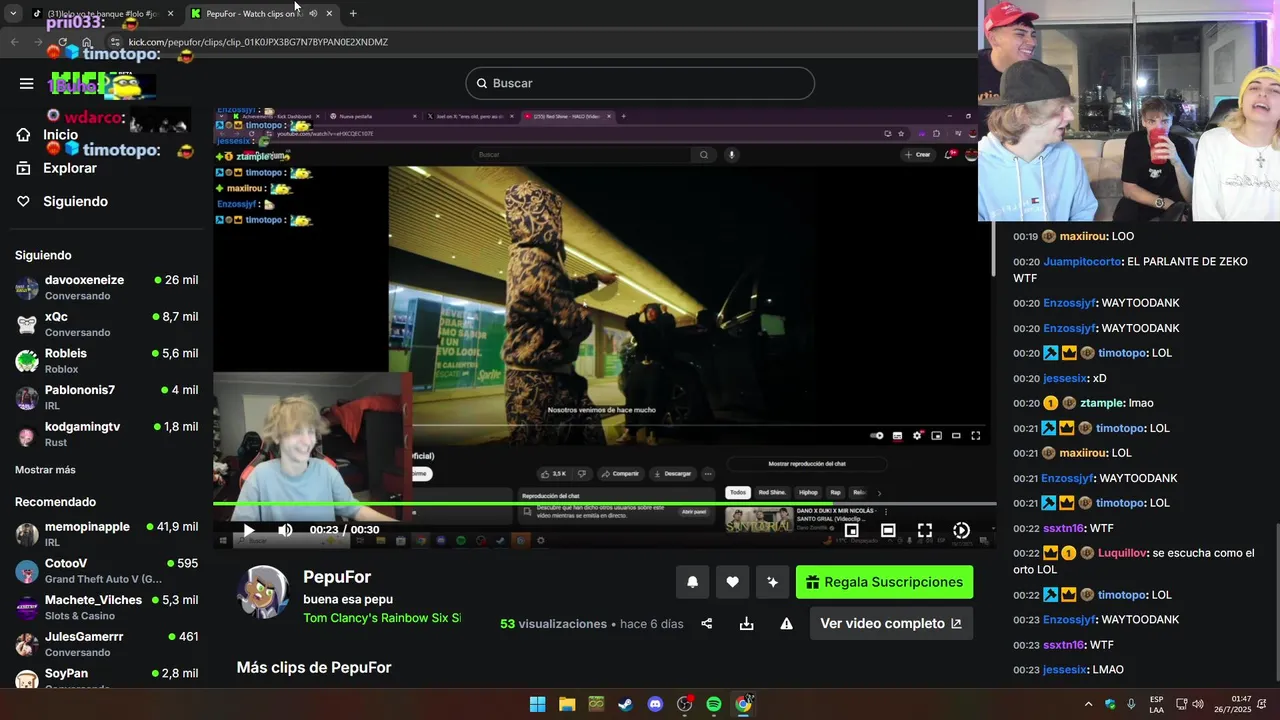Click the microphone icon in system tray

(1131, 704)
